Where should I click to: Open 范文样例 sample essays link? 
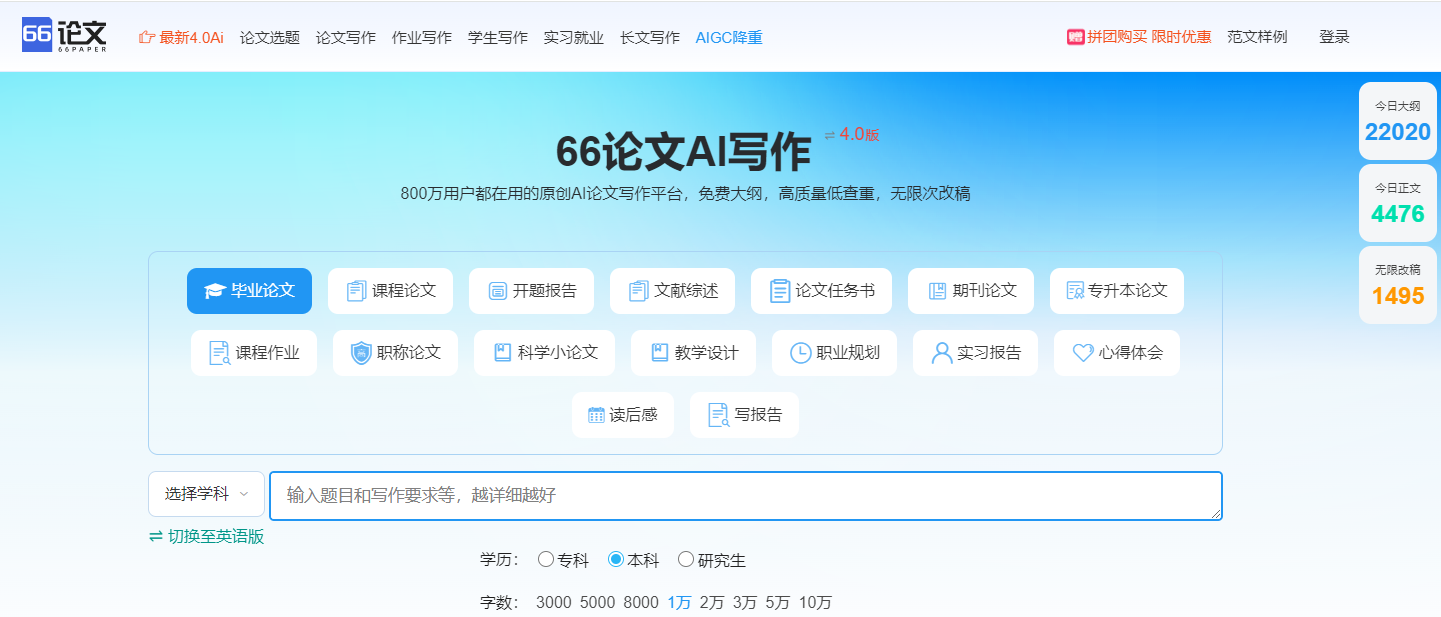[1257, 35]
